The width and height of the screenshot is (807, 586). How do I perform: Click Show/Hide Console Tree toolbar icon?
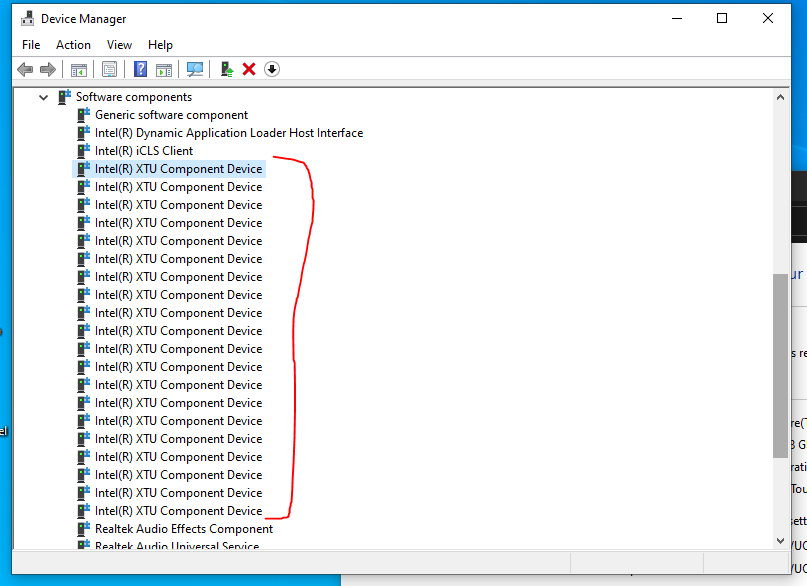79,69
